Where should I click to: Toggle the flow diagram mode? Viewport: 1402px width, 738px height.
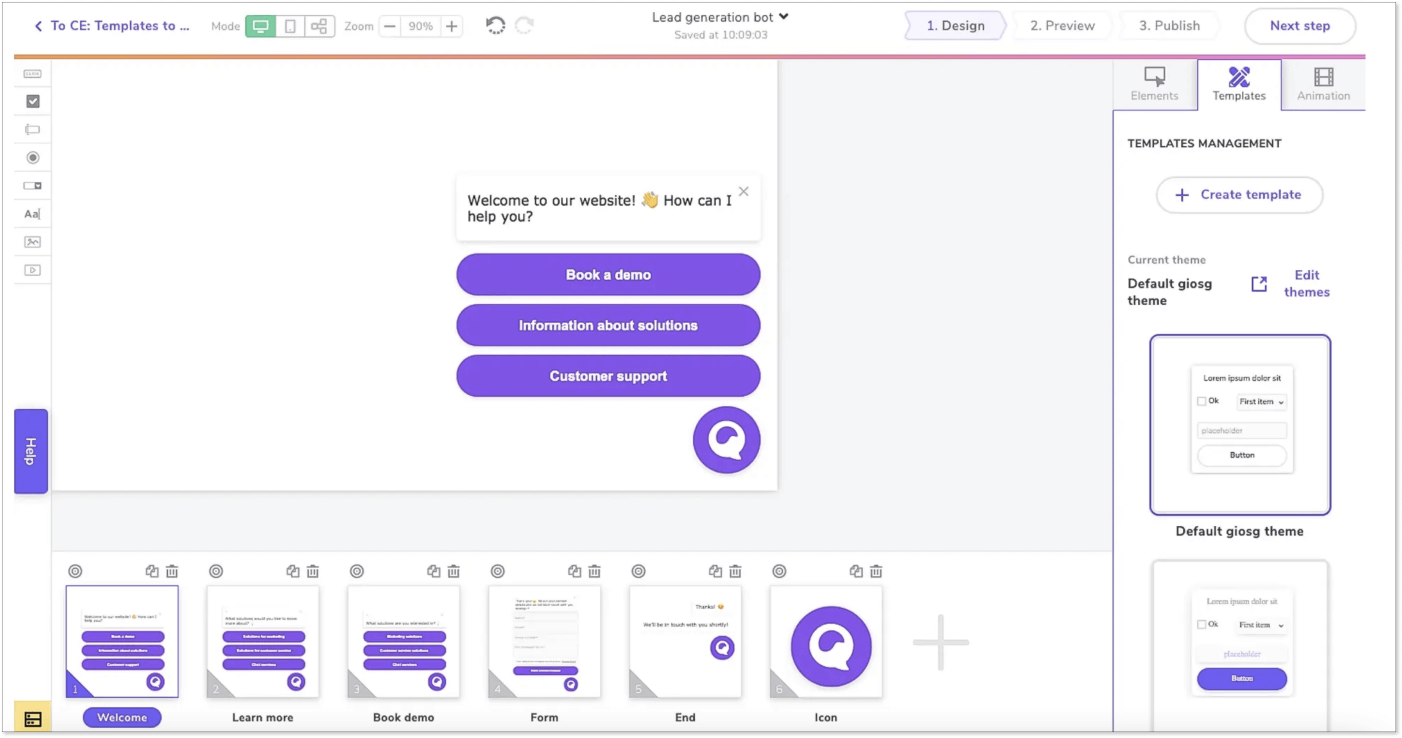319,26
